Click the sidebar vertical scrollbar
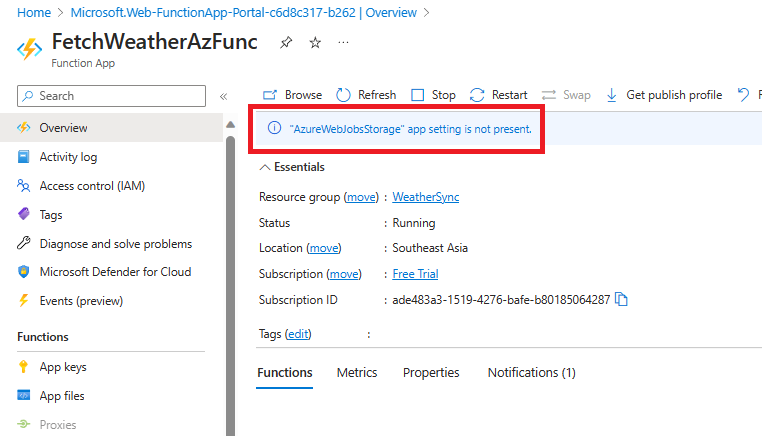The height and width of the screenshot is (436, 762). point(230,286)
